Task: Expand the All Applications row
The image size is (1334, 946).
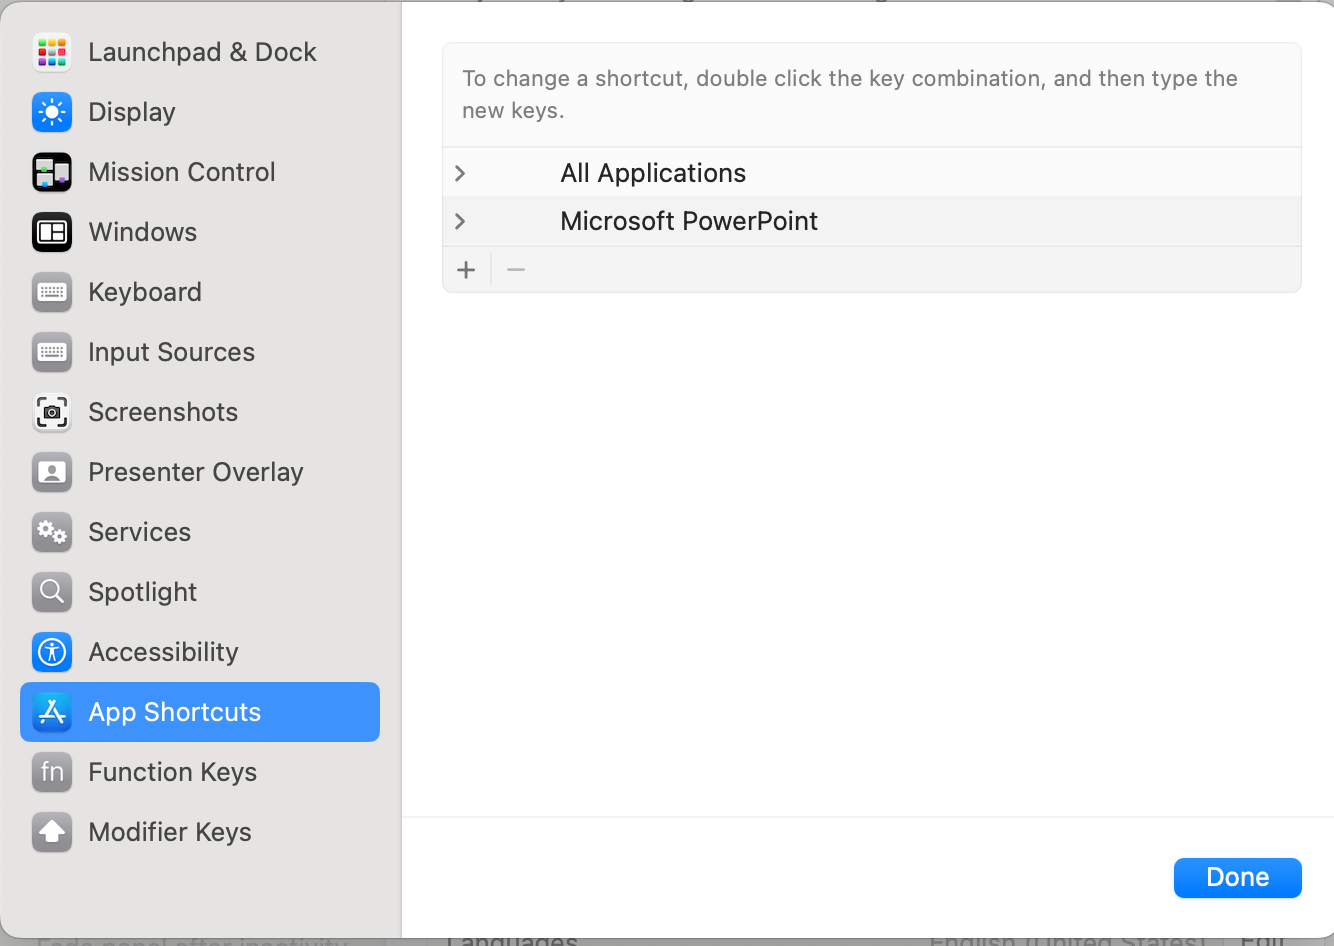Action: click(460, 173)
